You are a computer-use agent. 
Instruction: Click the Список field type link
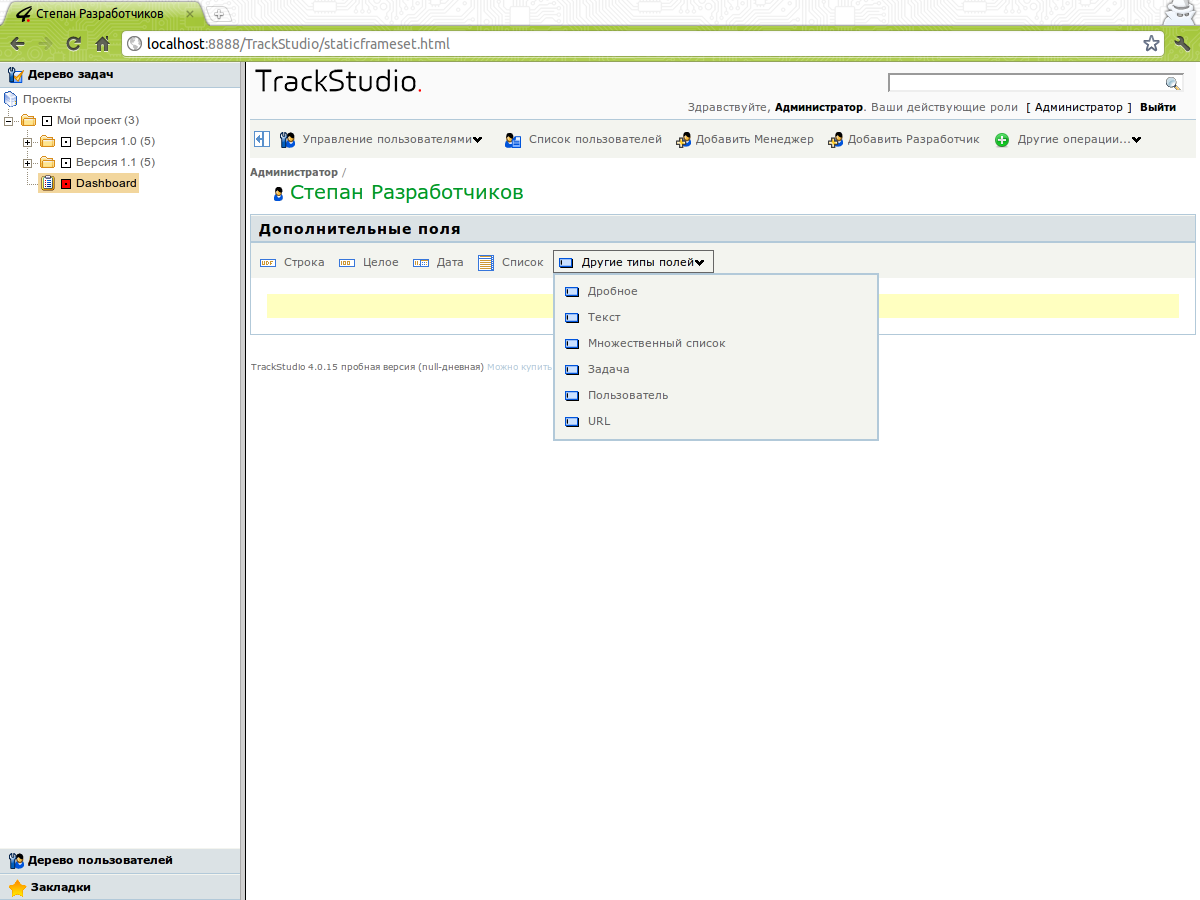point(523,263)
